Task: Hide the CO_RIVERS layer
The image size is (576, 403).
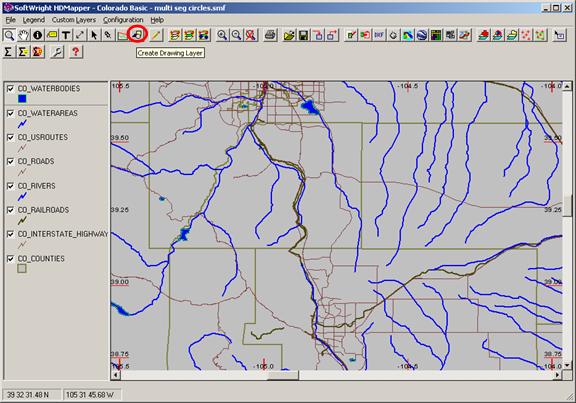Action: point(10,186)
